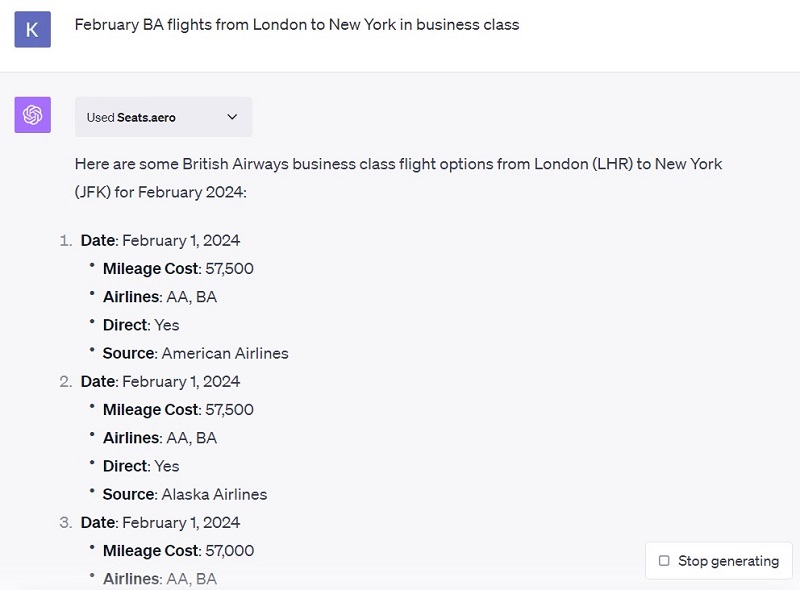Click the Source: American Airlines line
The width and height of the screenshot is (800, 590).
tap(195, 353)
